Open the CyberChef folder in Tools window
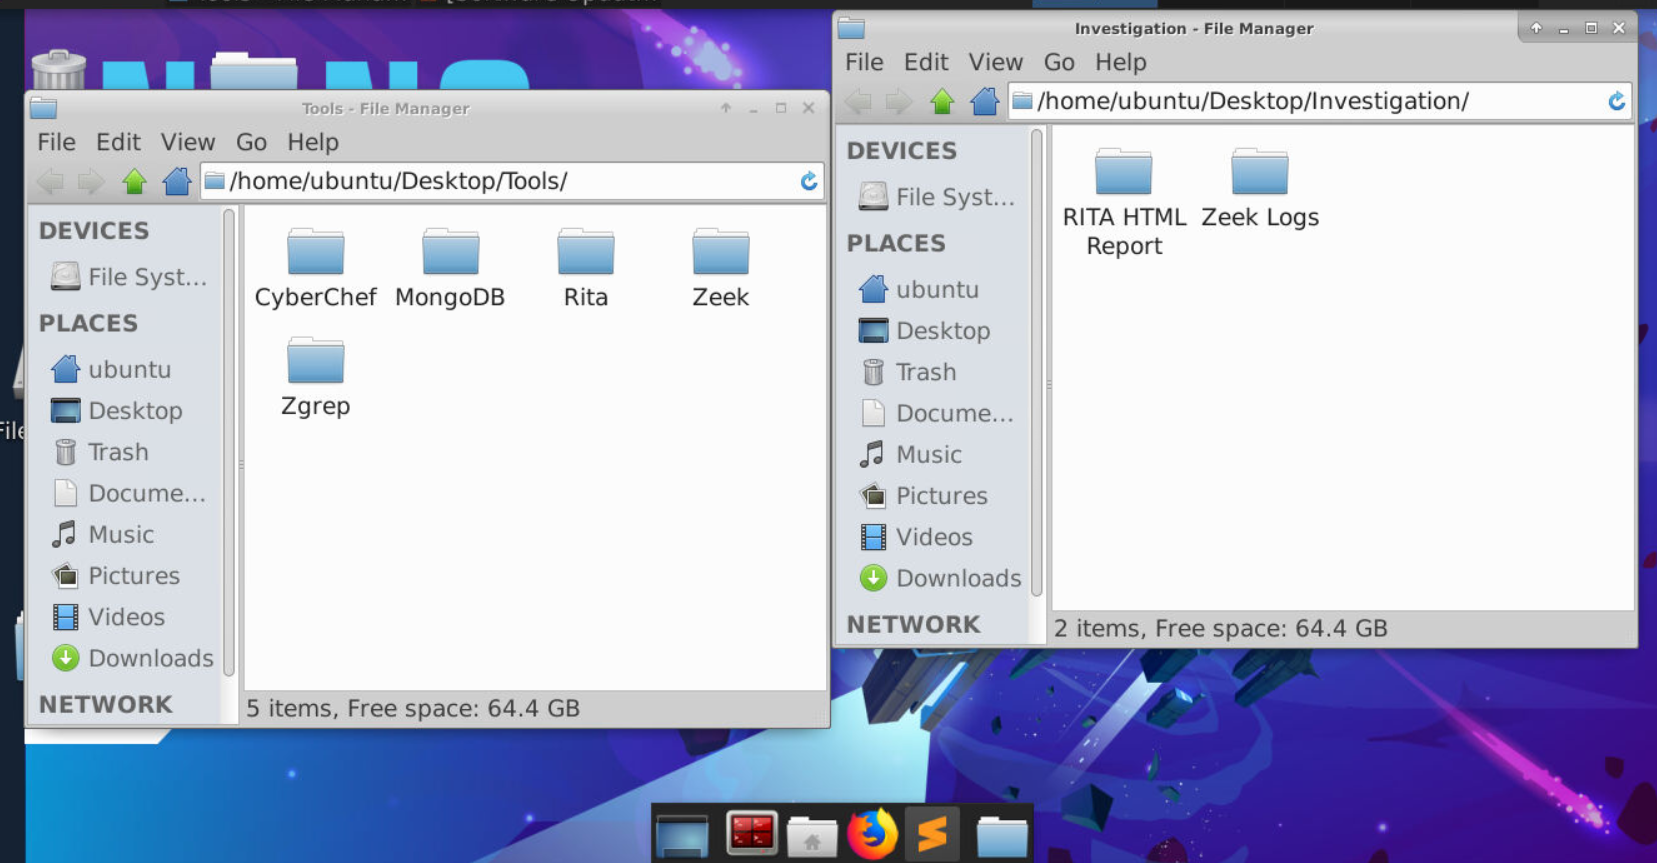 click(x=315, y=267)
